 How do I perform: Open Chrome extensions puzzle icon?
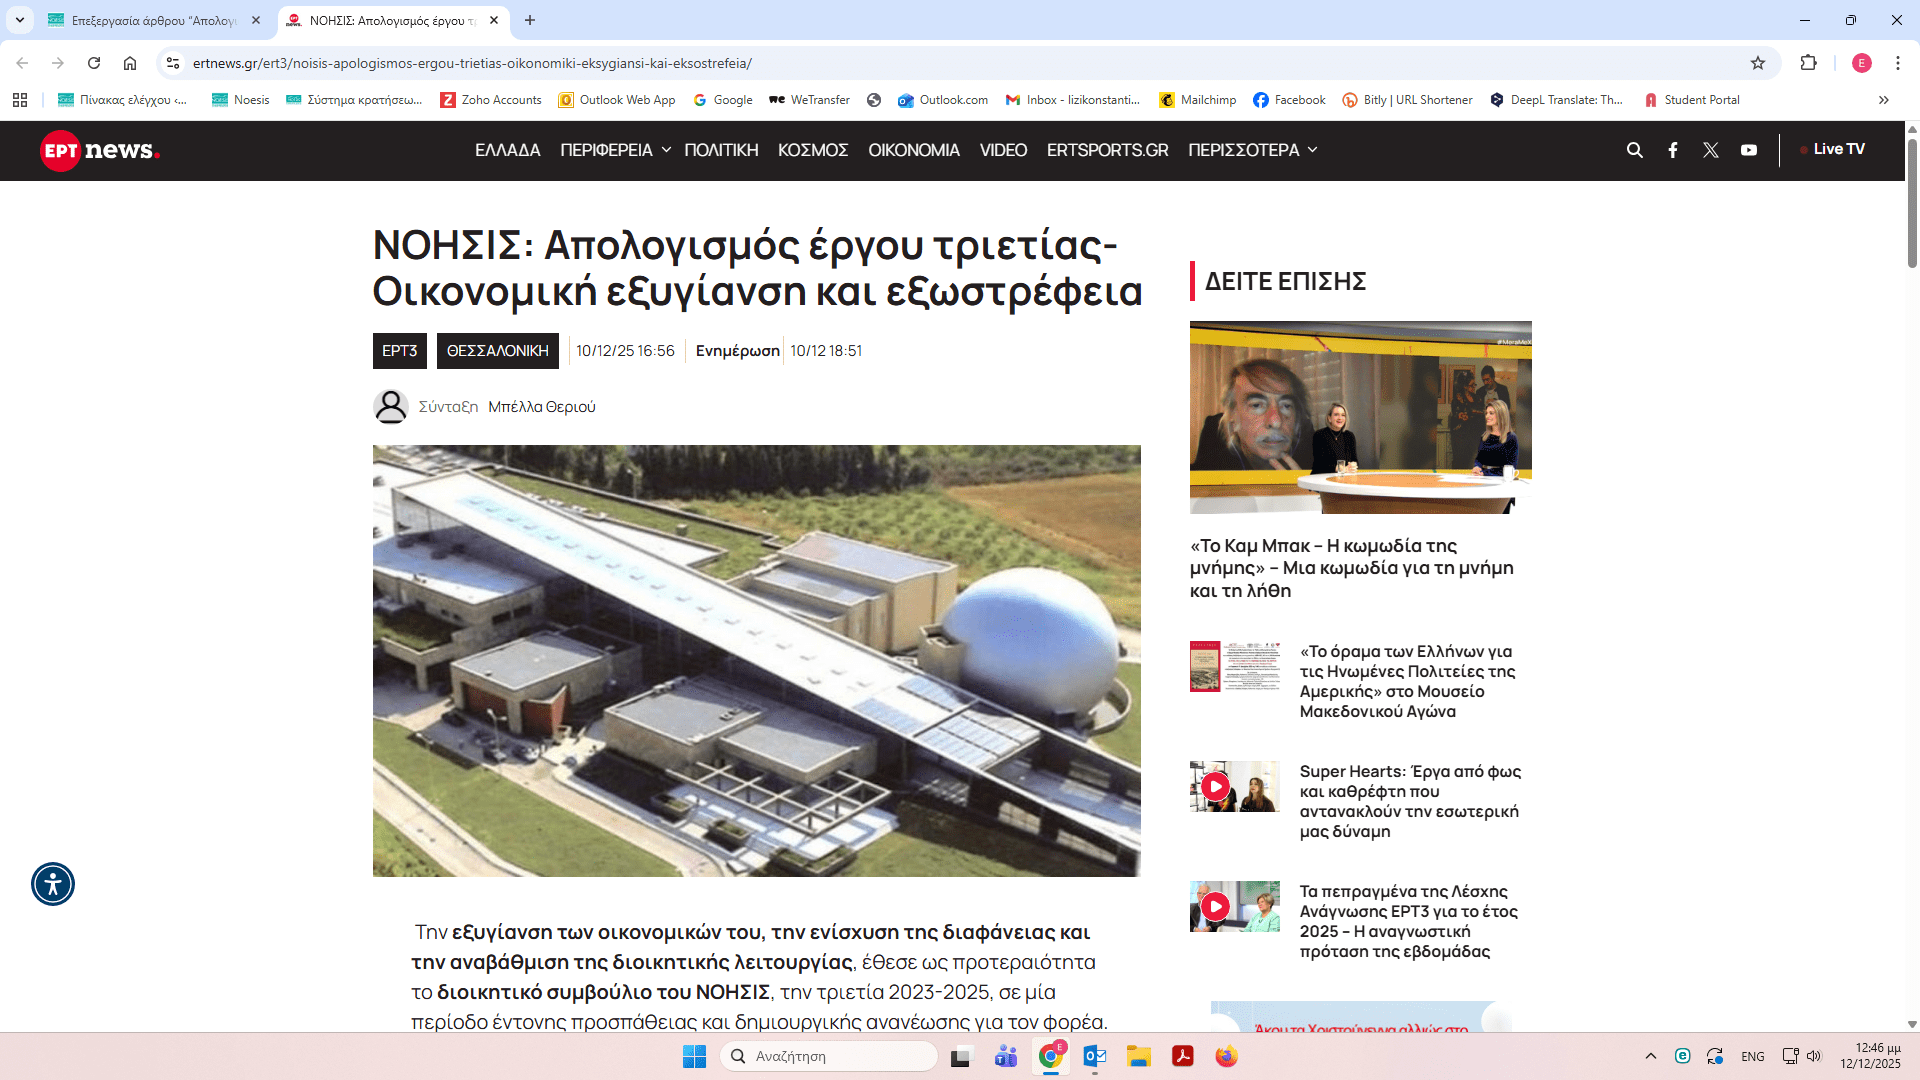coord(1808,63)
